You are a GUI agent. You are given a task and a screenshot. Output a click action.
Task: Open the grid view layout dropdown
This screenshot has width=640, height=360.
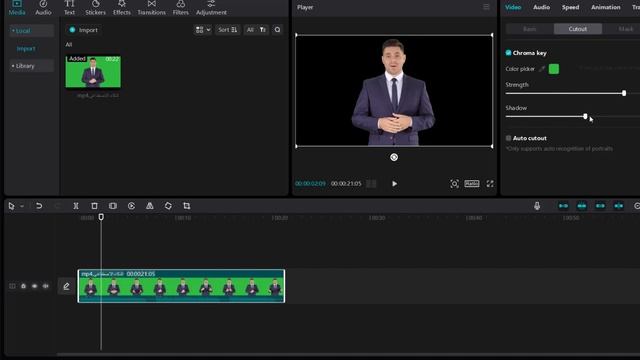203,30
